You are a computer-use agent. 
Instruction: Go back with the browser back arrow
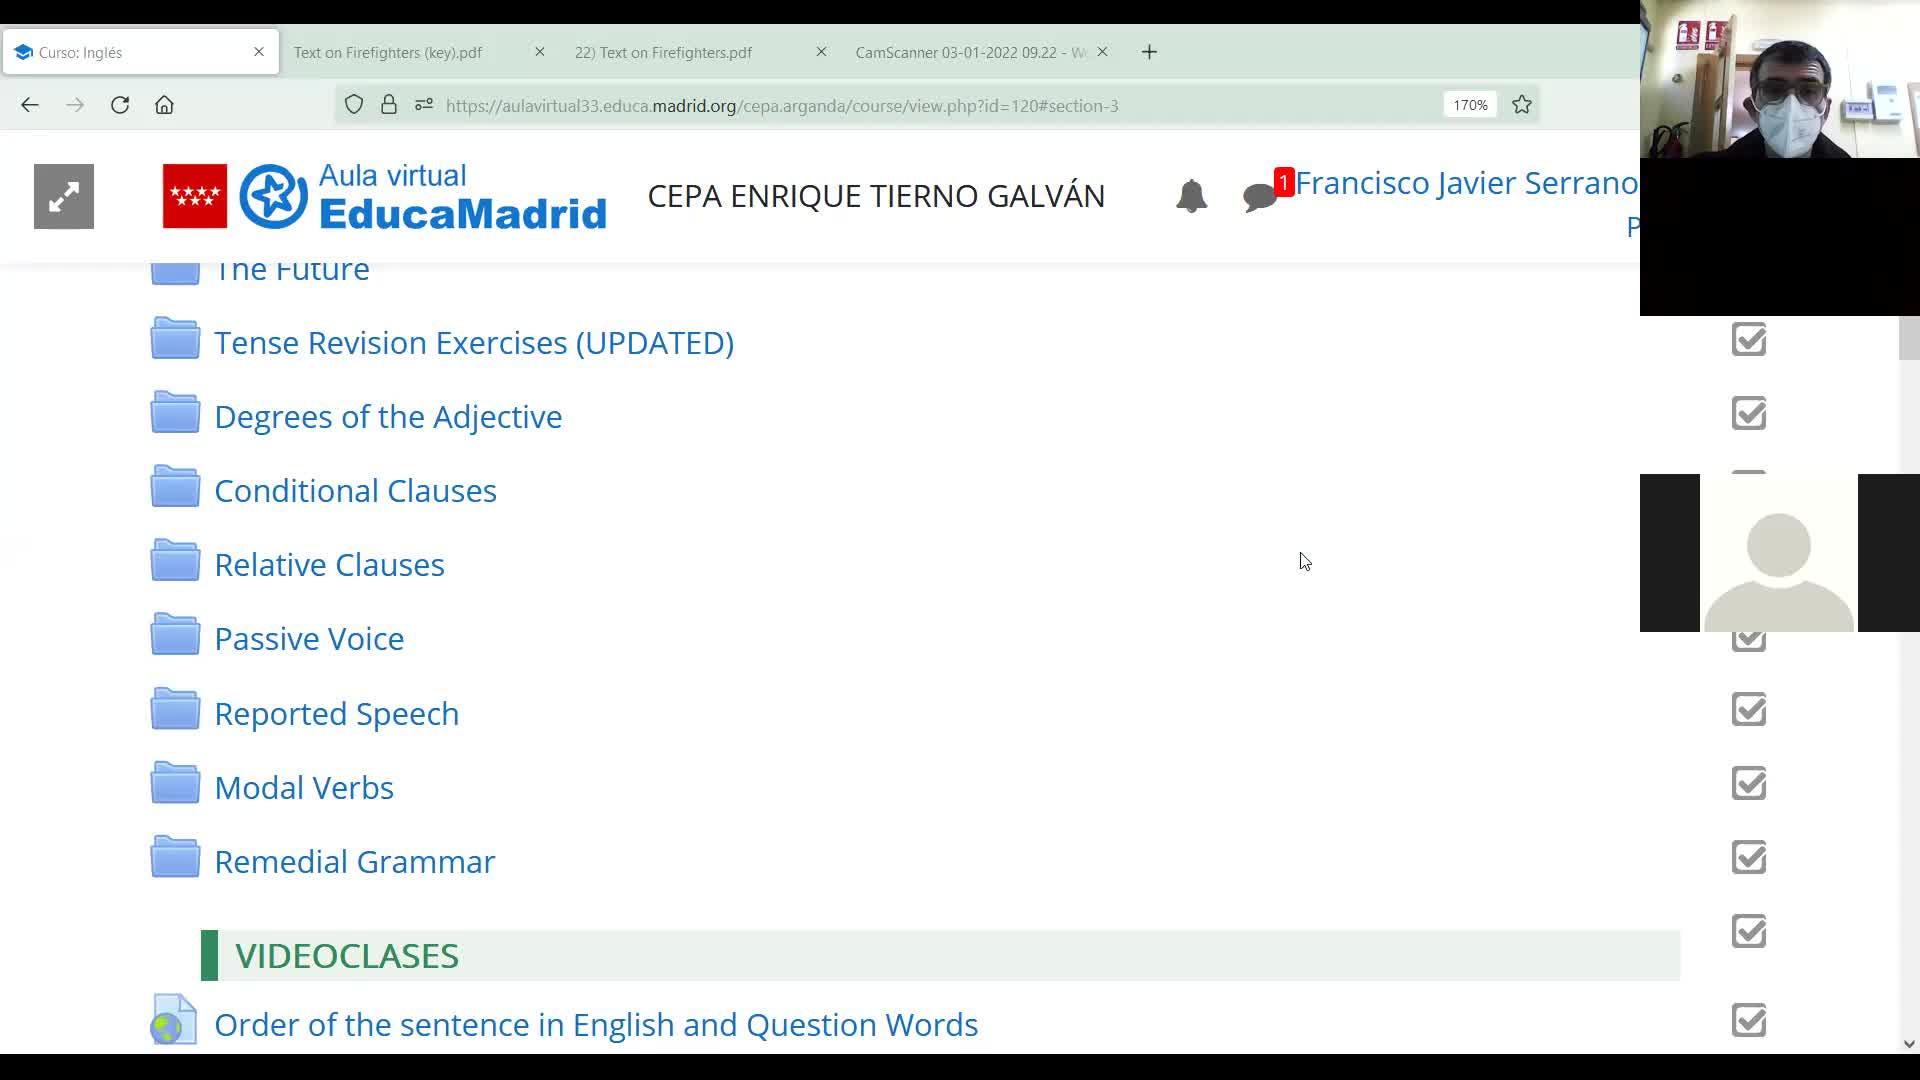click(30, 105)
